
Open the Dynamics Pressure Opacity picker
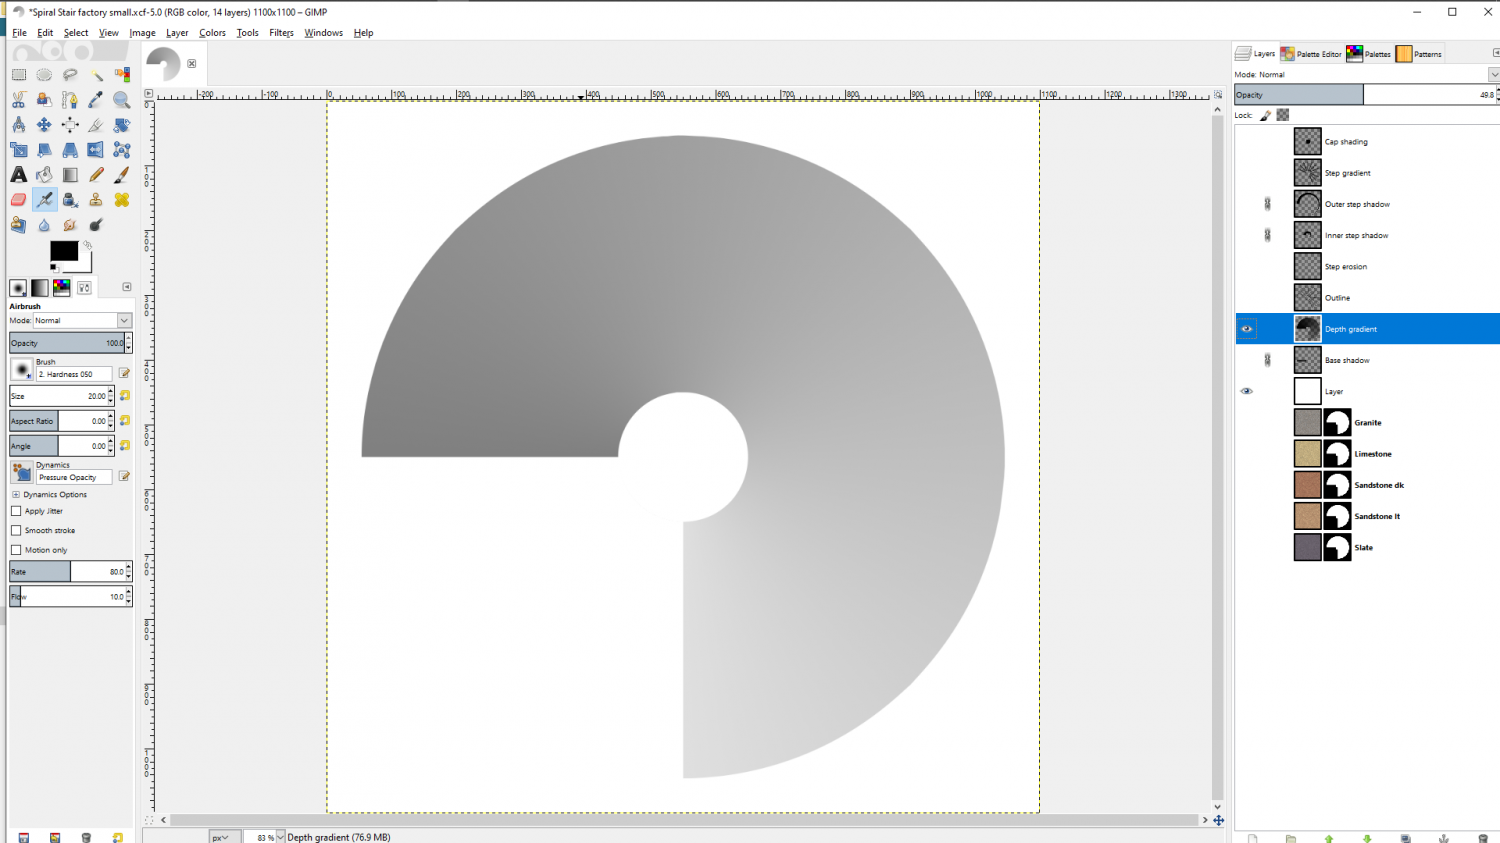click(22, 472)
